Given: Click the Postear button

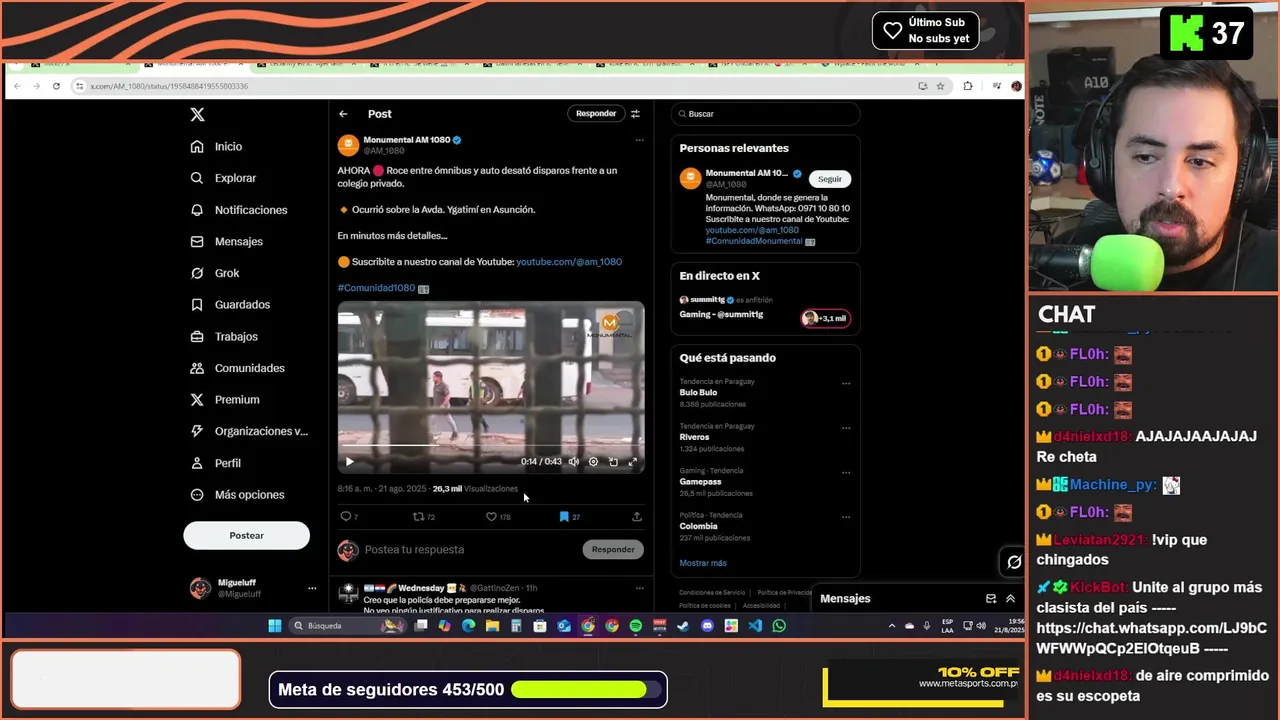Looking at the screenshot, I should pyautogui.click(x=246, y=535).
